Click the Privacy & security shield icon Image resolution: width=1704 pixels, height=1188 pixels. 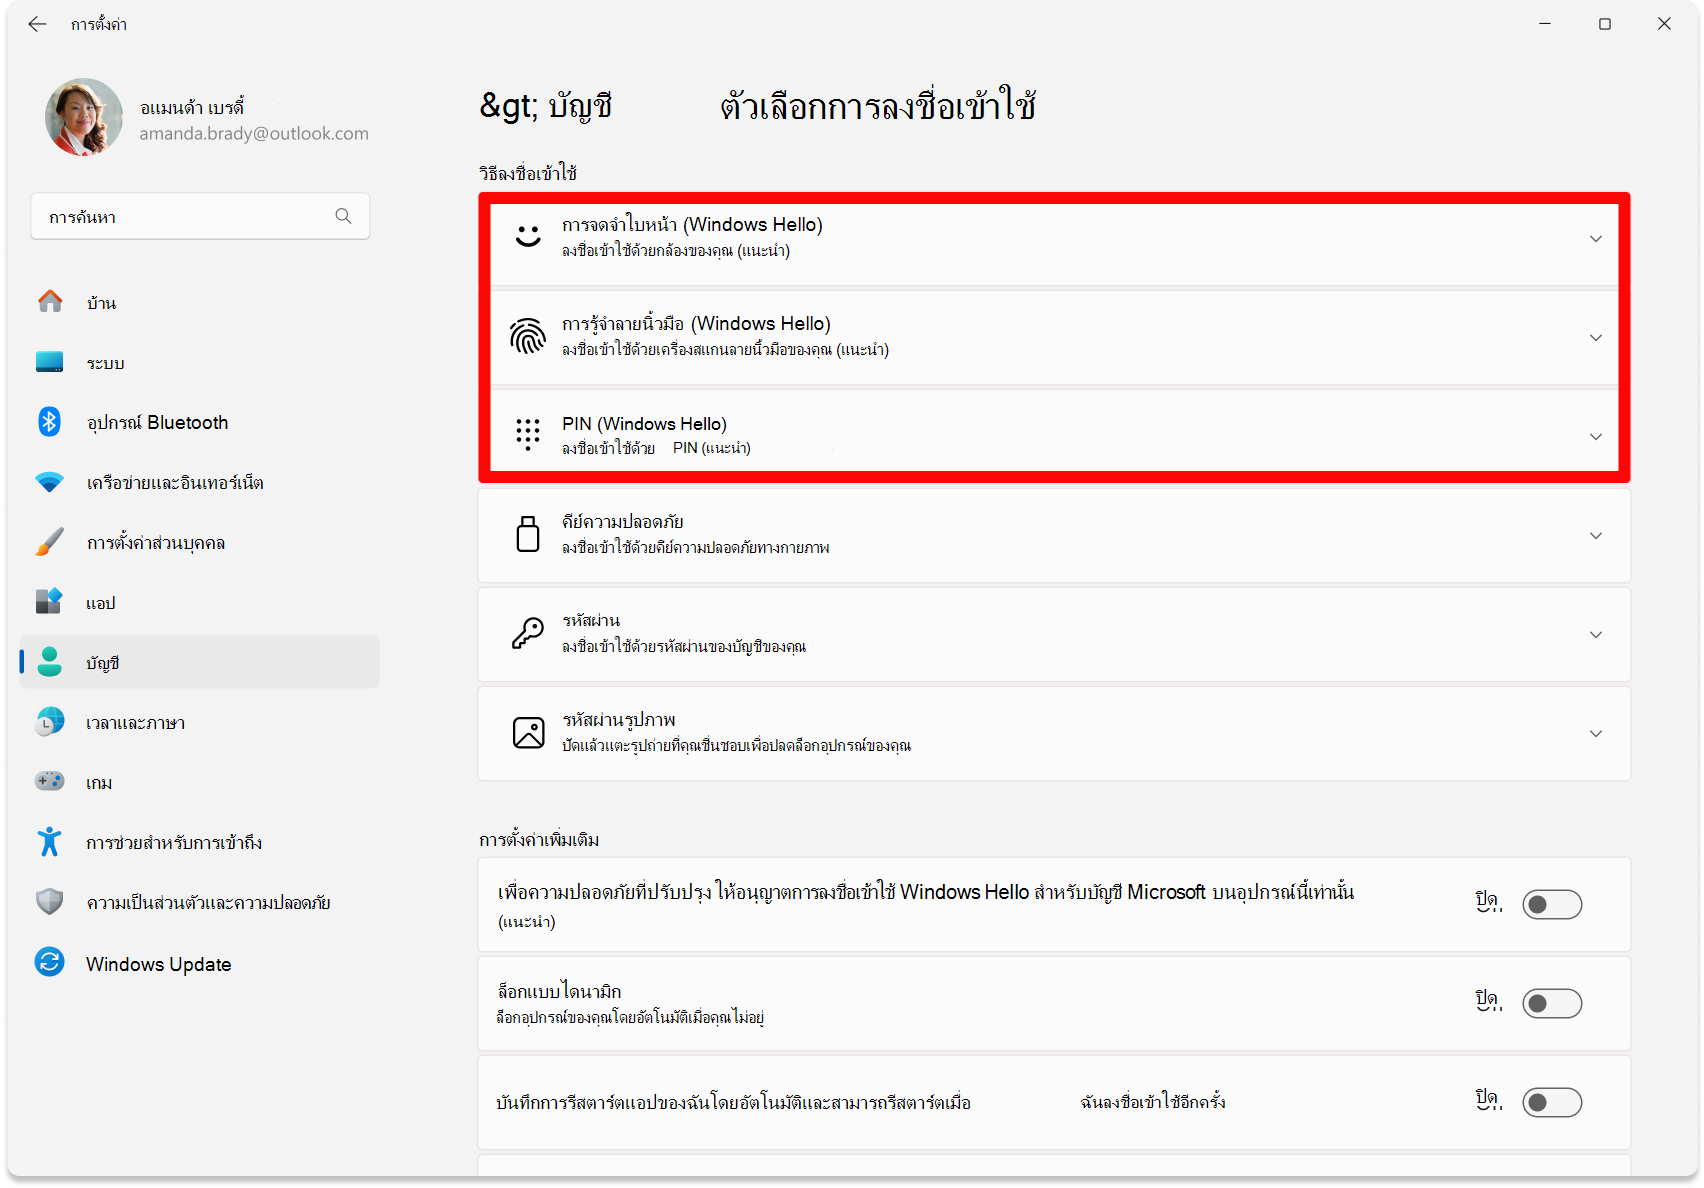pyautogui.click(x=49, y=902)
